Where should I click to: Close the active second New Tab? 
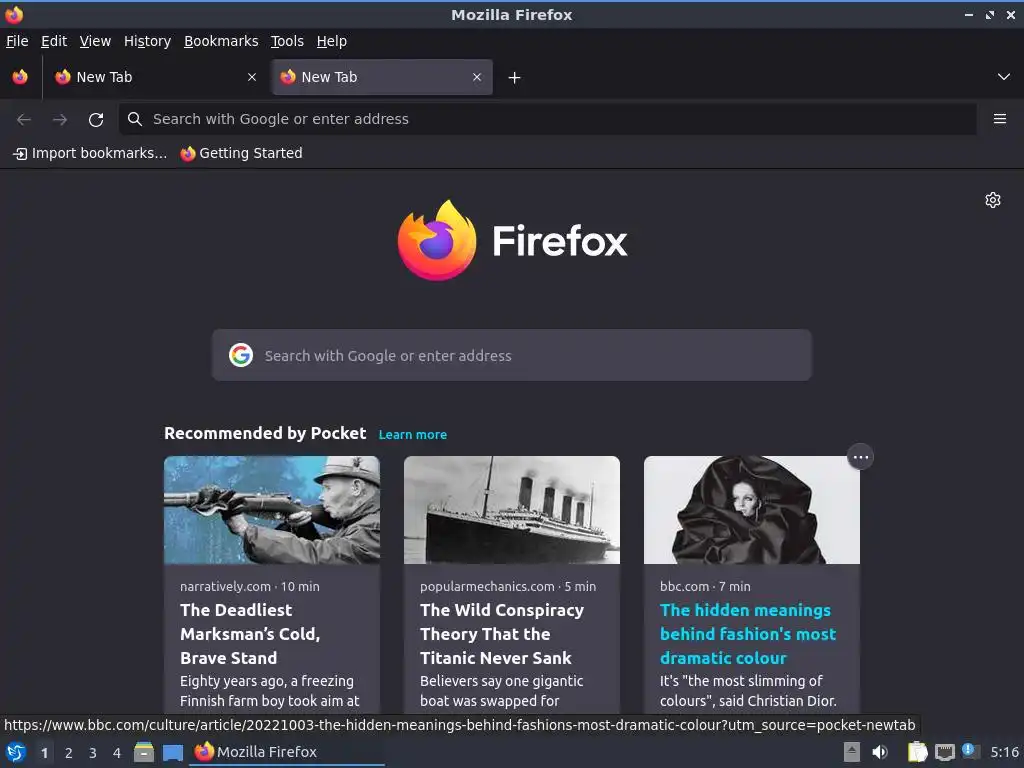coord(477,77)
